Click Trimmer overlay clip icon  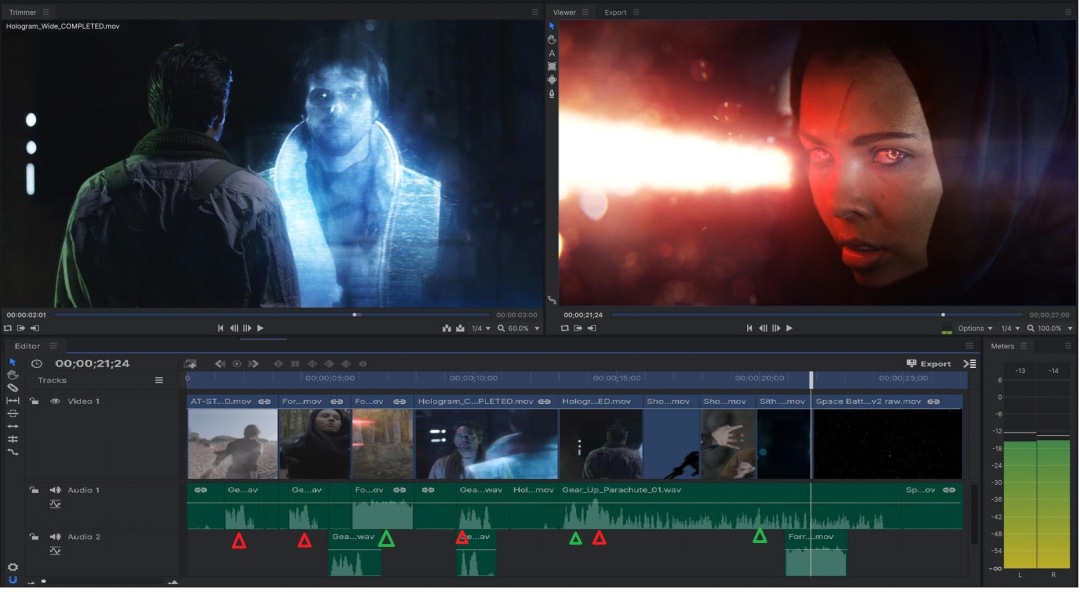tap(460, 328)
